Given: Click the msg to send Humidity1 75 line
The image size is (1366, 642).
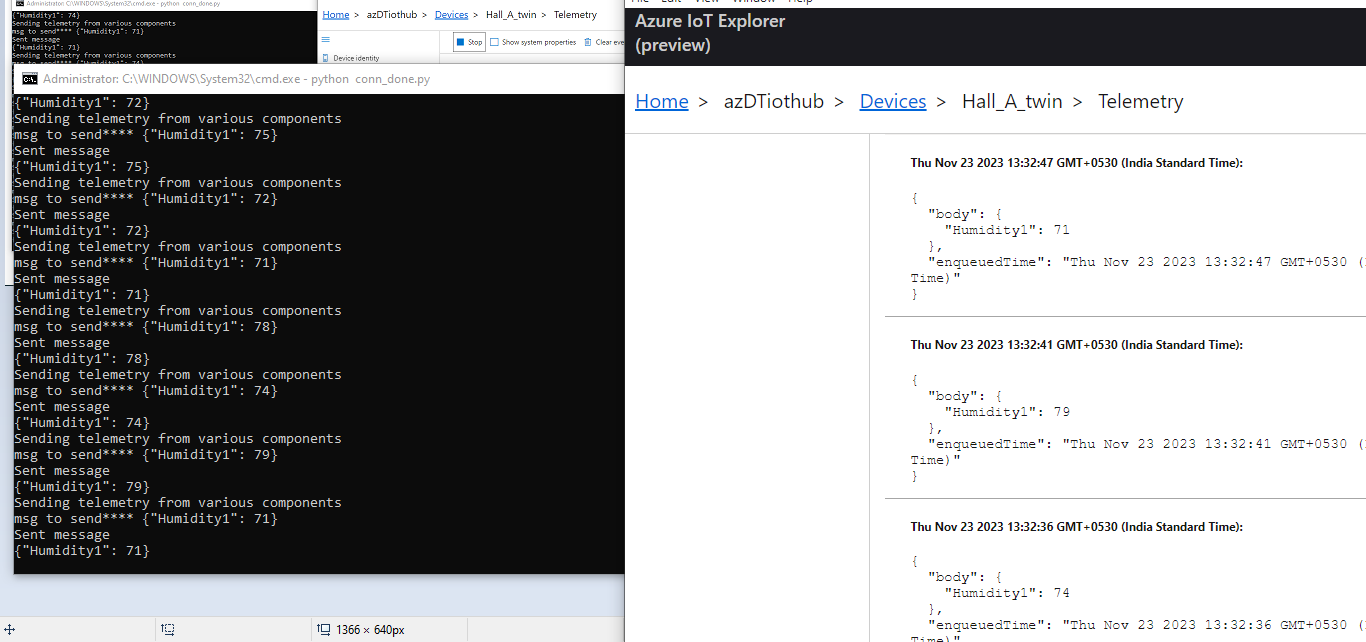Looking at the screenshot, I should click(146, 135).
